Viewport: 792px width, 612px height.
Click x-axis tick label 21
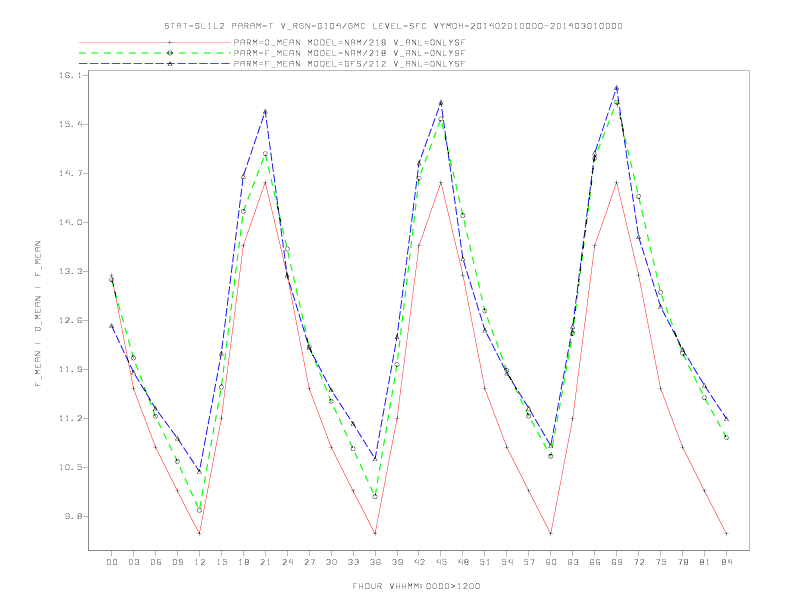pos(265,562)
